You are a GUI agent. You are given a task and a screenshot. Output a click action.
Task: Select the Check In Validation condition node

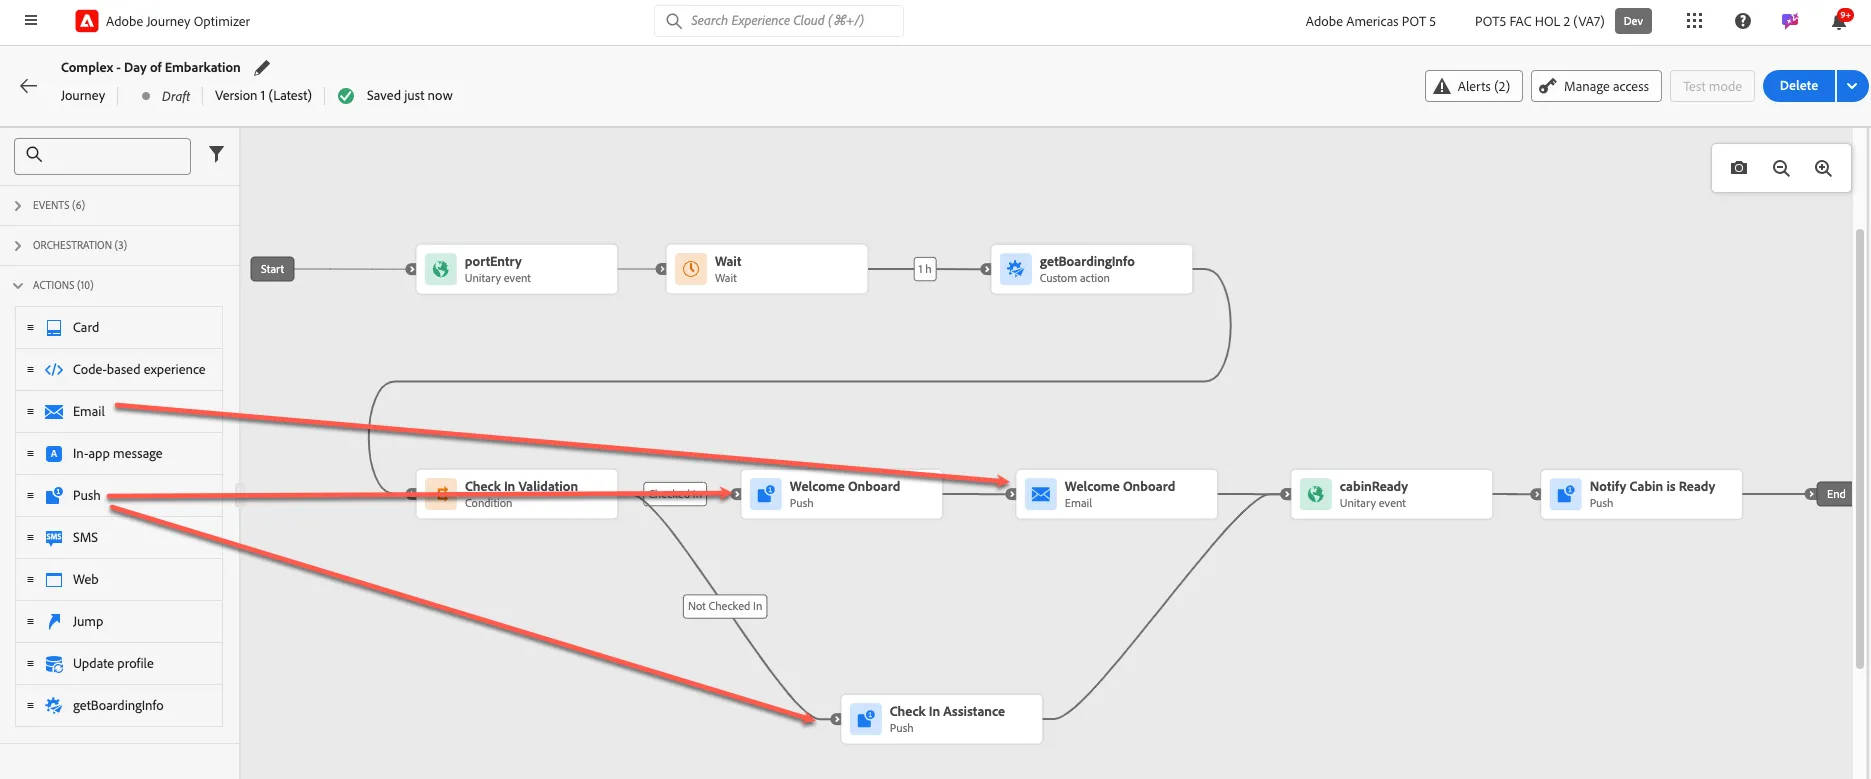[517, 494]
